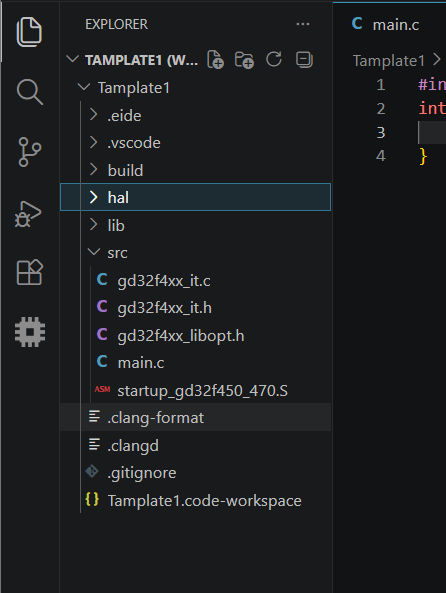Collapse all folders in Explorer
The width and height of the screenshot is (446, 593).
304,60
